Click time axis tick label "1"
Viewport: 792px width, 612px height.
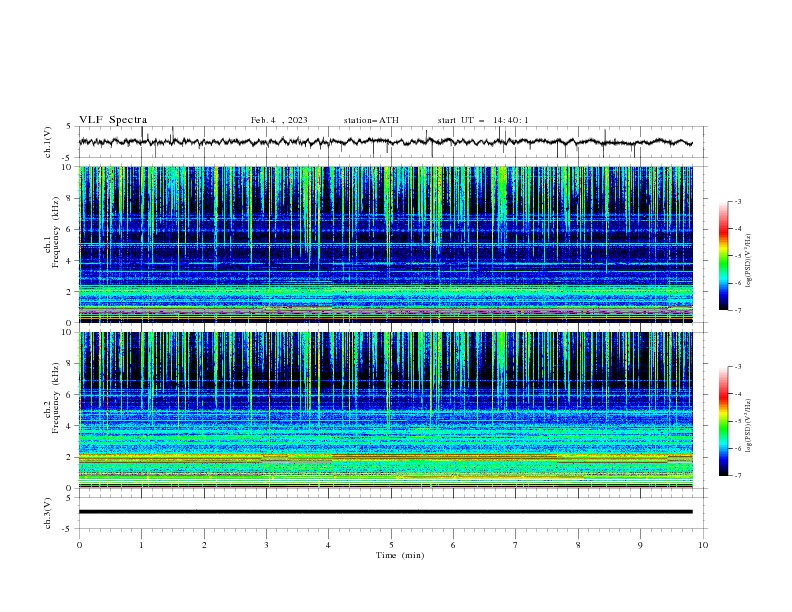pos(141,545)
